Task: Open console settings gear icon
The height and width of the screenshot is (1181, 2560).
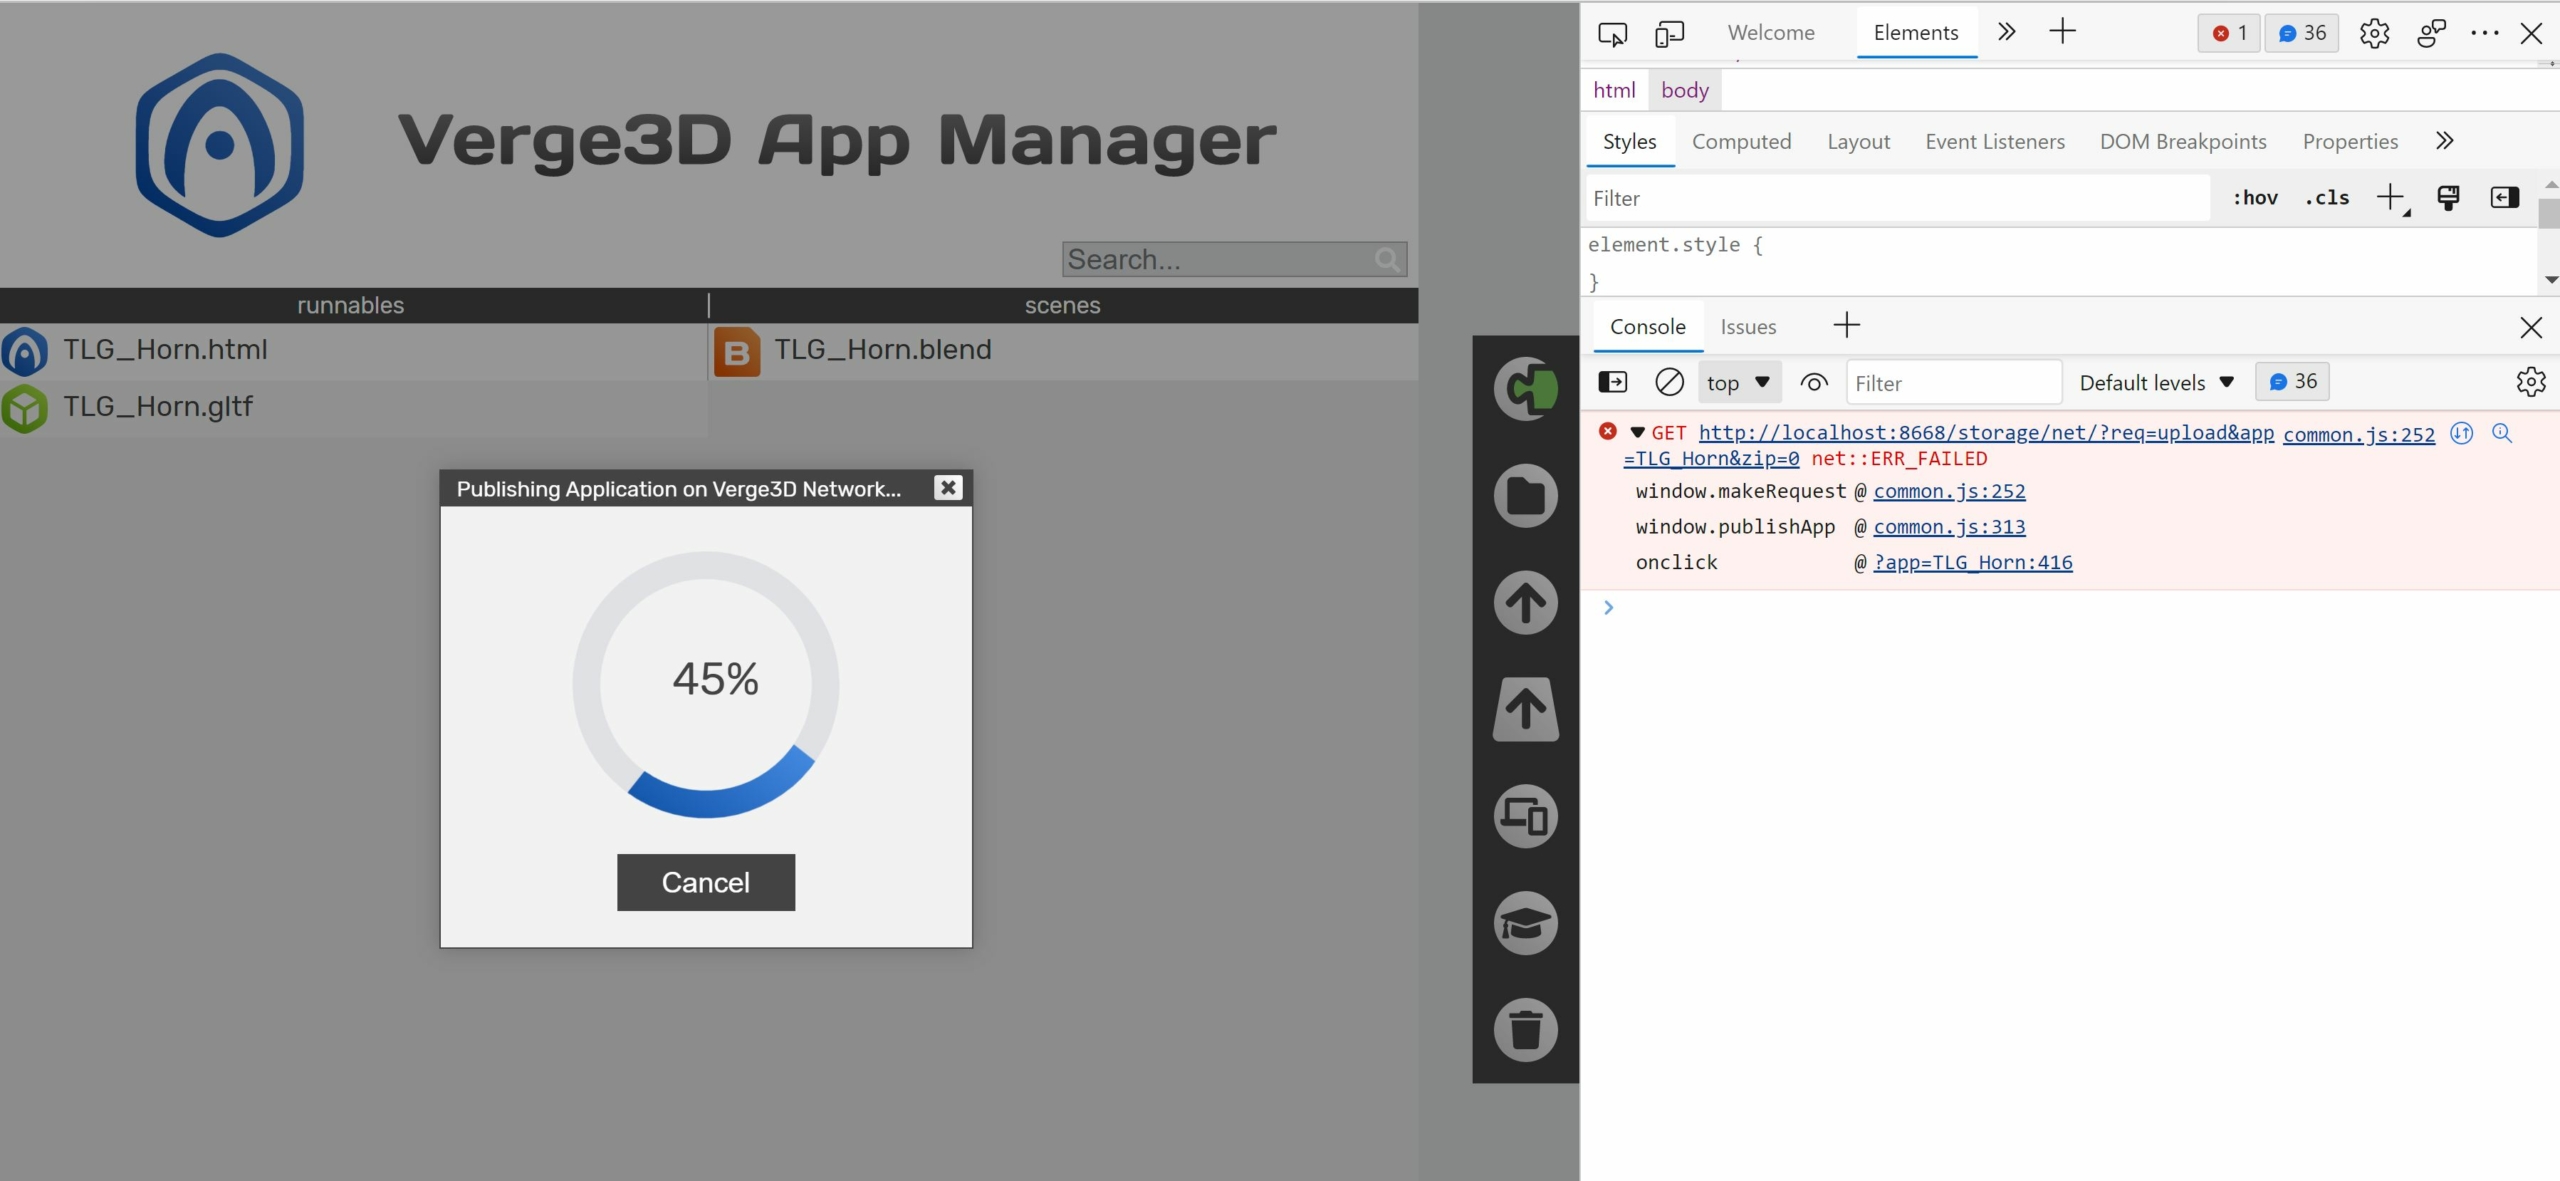Action: coord(2530,382)
